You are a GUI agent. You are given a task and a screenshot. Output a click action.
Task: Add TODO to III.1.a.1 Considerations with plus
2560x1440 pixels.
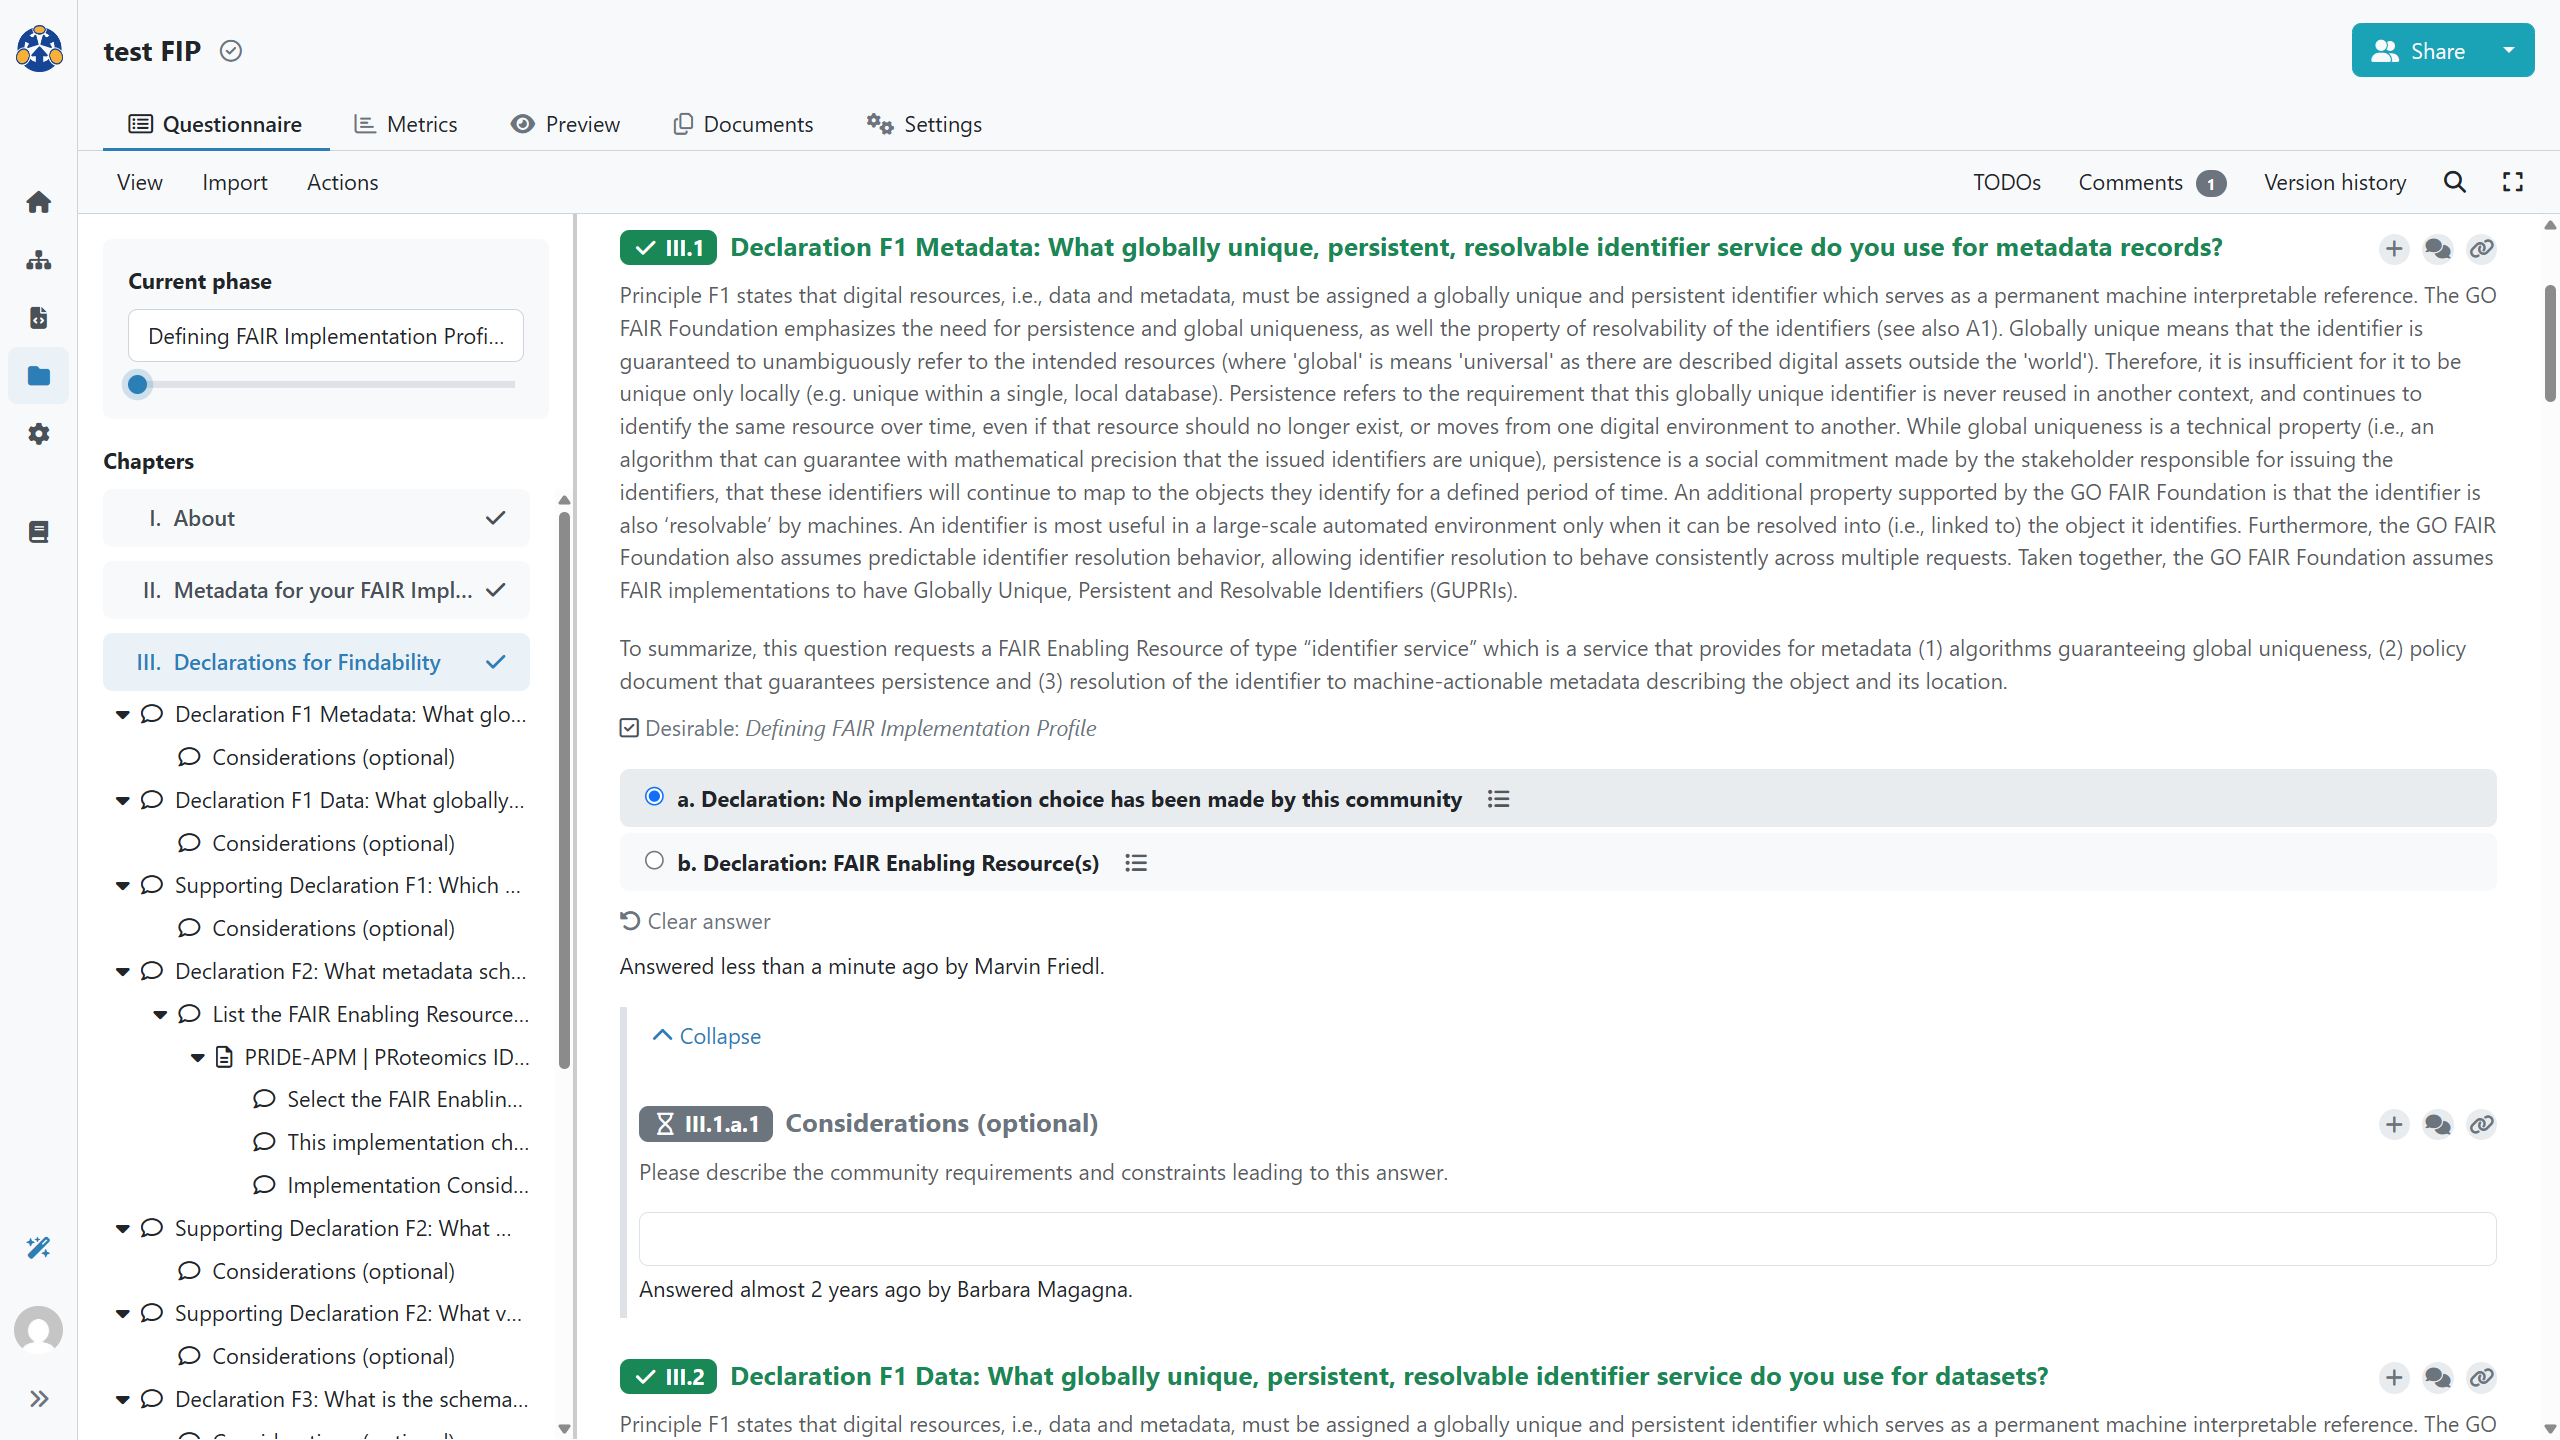coord(2394,1125)
